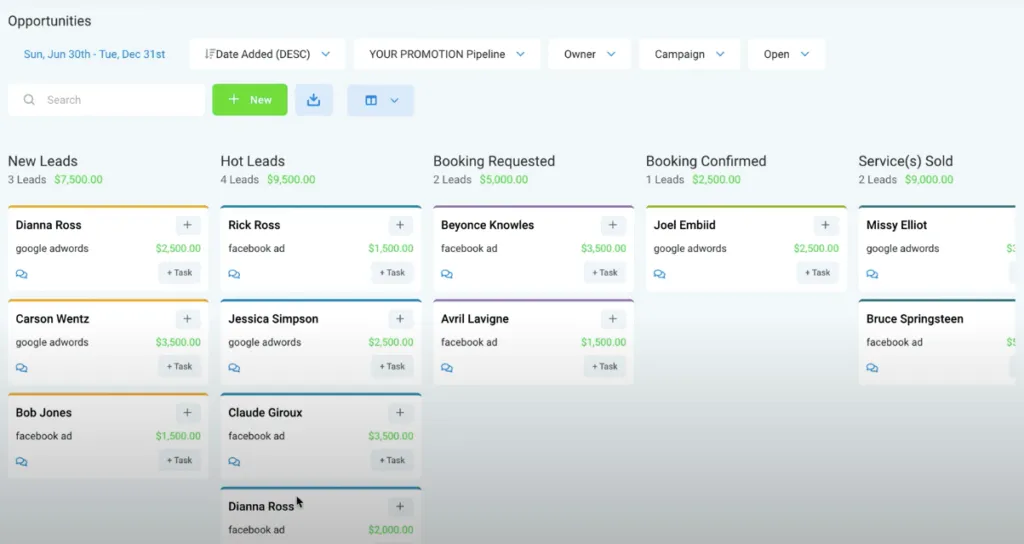The image size is (1024, 544).
Task: Open YOUR PROMOTION Pipeline dropdown
Action: [x=446, y=54]
